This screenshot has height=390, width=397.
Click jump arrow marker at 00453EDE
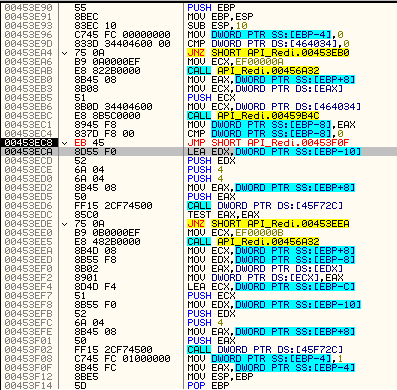65,224
